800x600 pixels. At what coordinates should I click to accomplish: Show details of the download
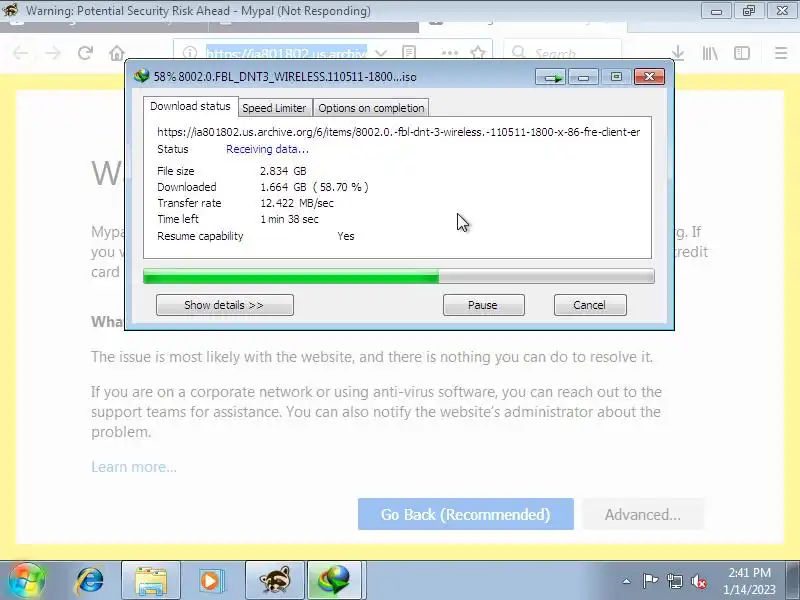[x=224, y=305]
